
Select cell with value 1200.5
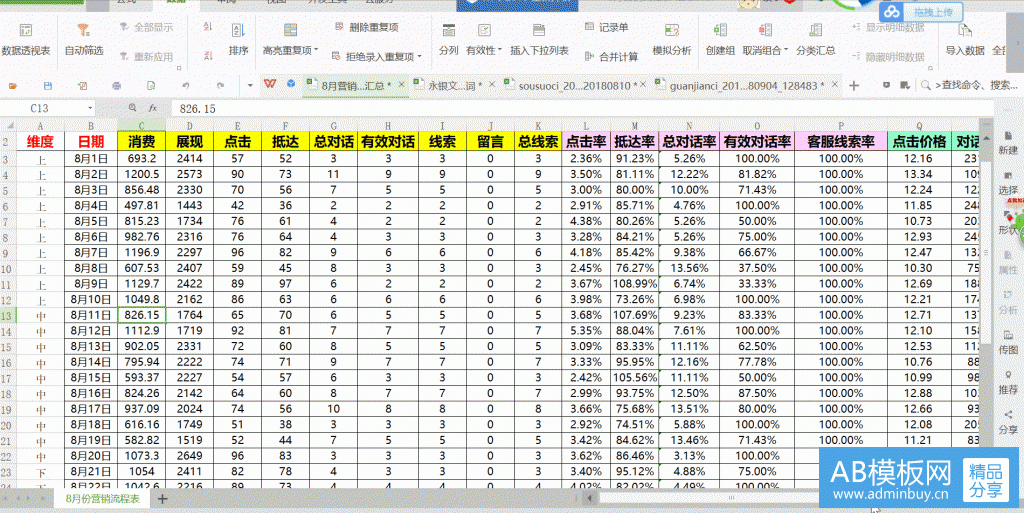pos(142,175)
